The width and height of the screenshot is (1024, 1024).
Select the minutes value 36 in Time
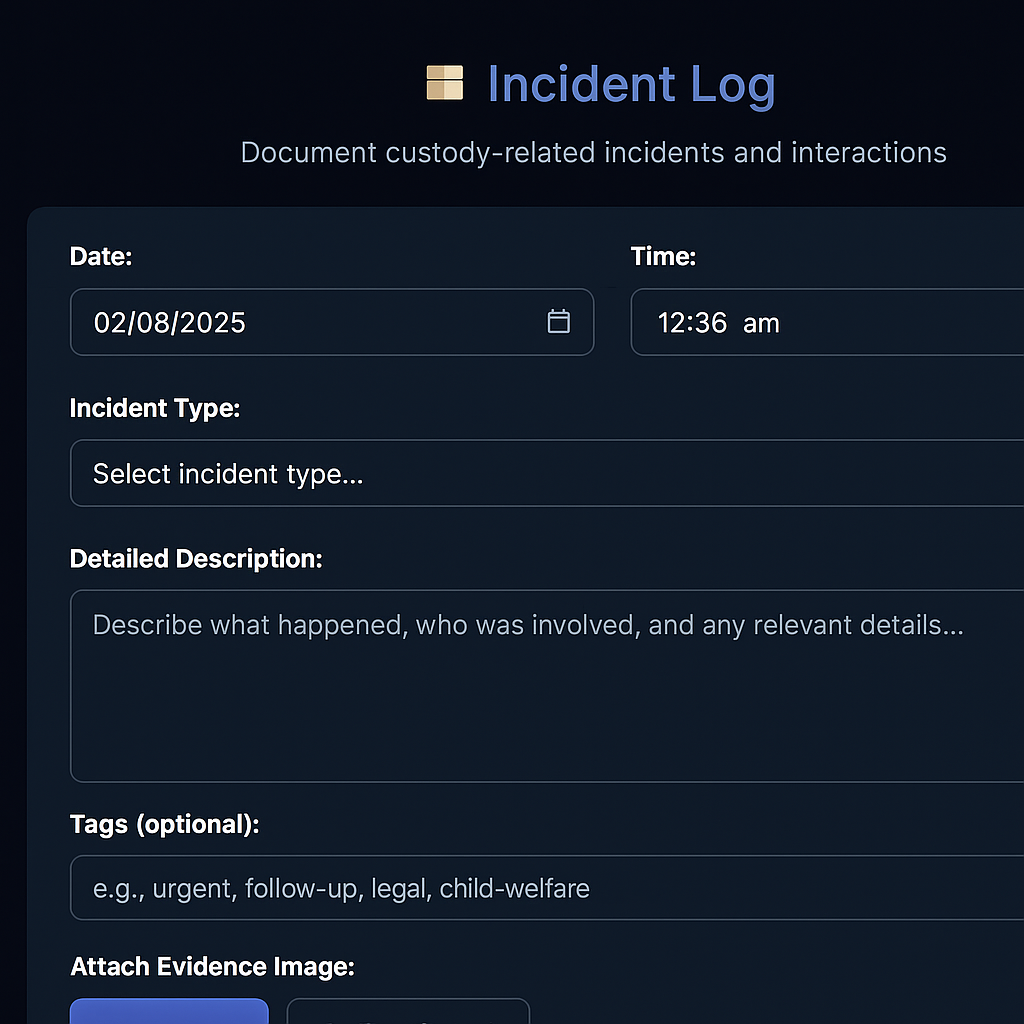point(712,323)
